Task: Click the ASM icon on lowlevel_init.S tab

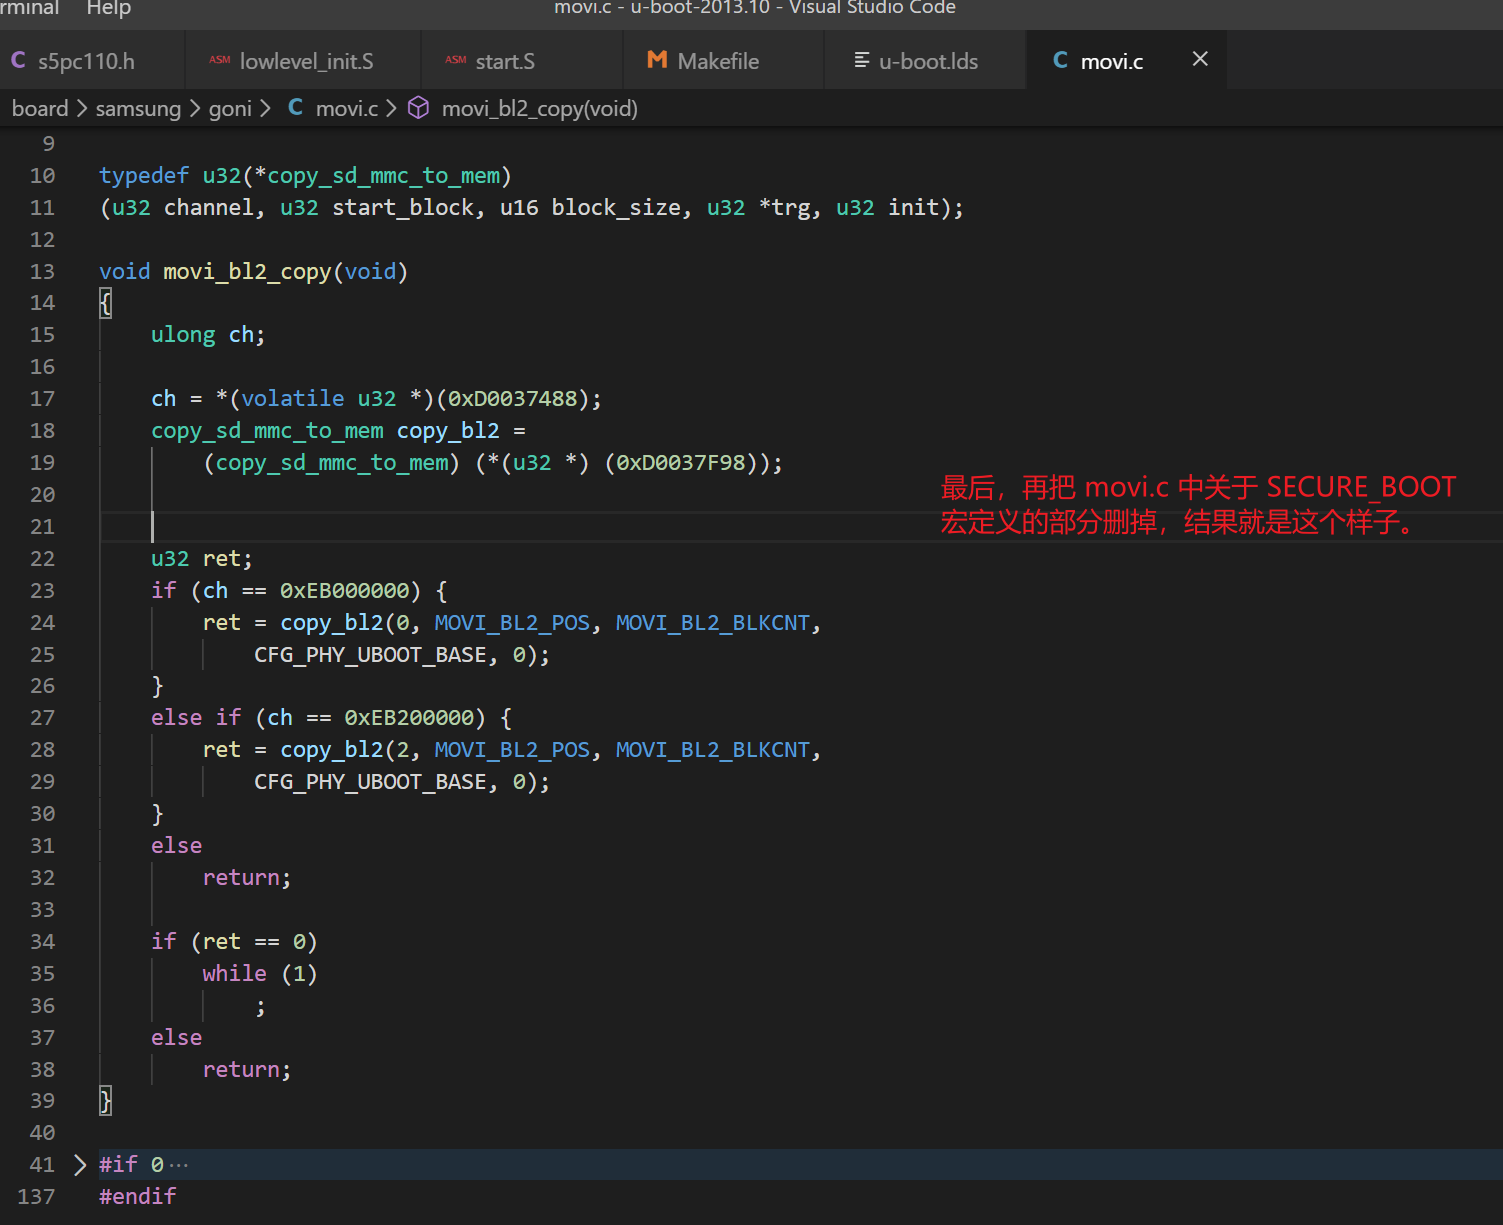Action: (220, 61)
